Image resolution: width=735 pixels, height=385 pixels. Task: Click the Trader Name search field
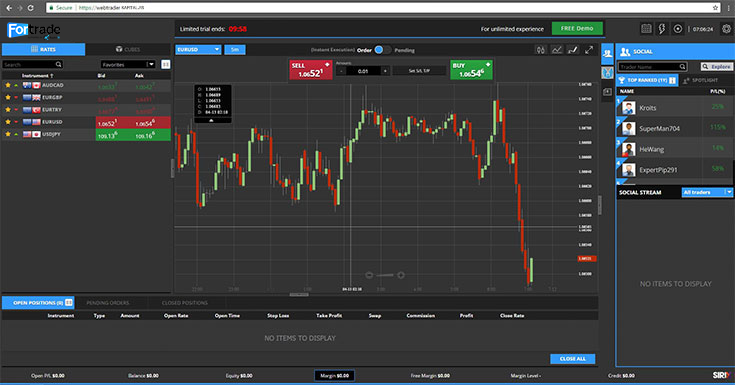[652, 67]
